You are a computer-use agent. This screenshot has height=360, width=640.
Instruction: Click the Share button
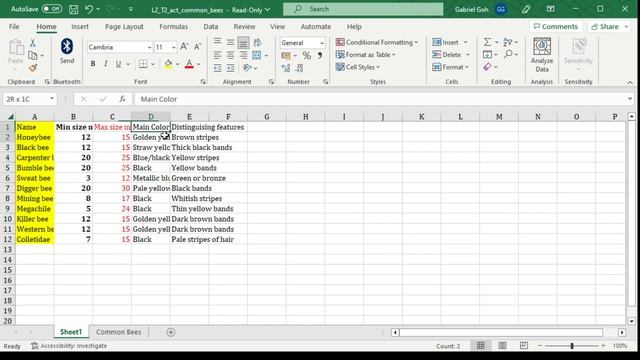point(609,27)
